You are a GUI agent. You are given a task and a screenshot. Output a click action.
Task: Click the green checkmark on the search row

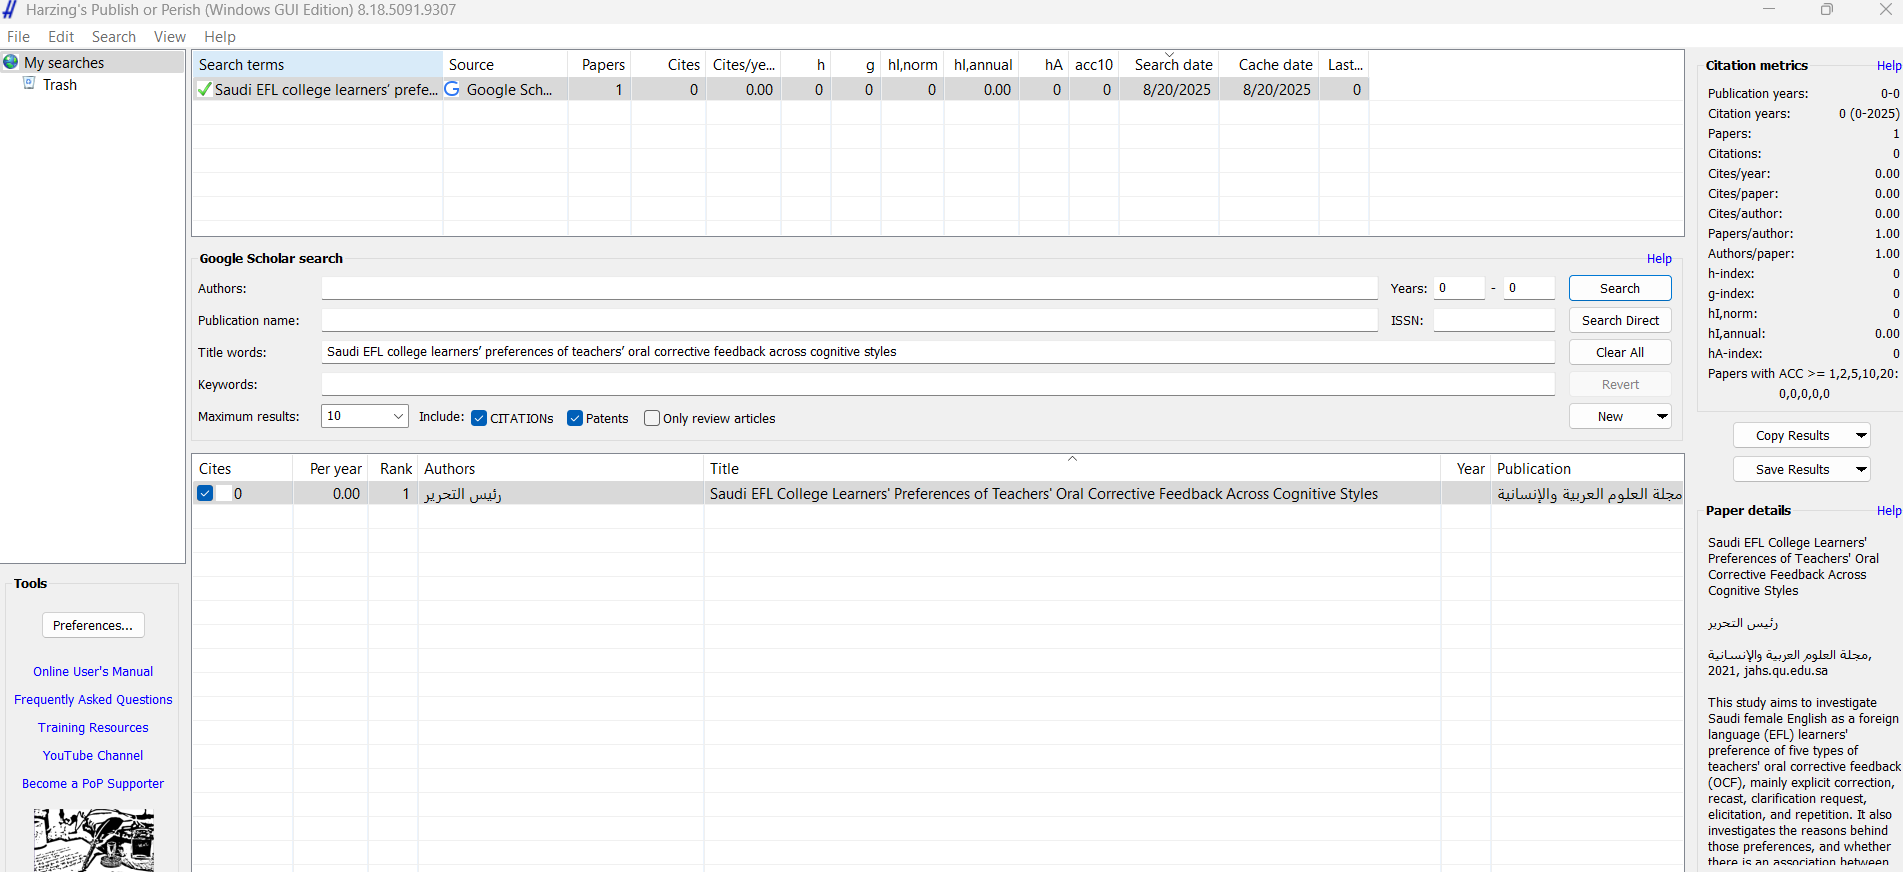(205, 90)
